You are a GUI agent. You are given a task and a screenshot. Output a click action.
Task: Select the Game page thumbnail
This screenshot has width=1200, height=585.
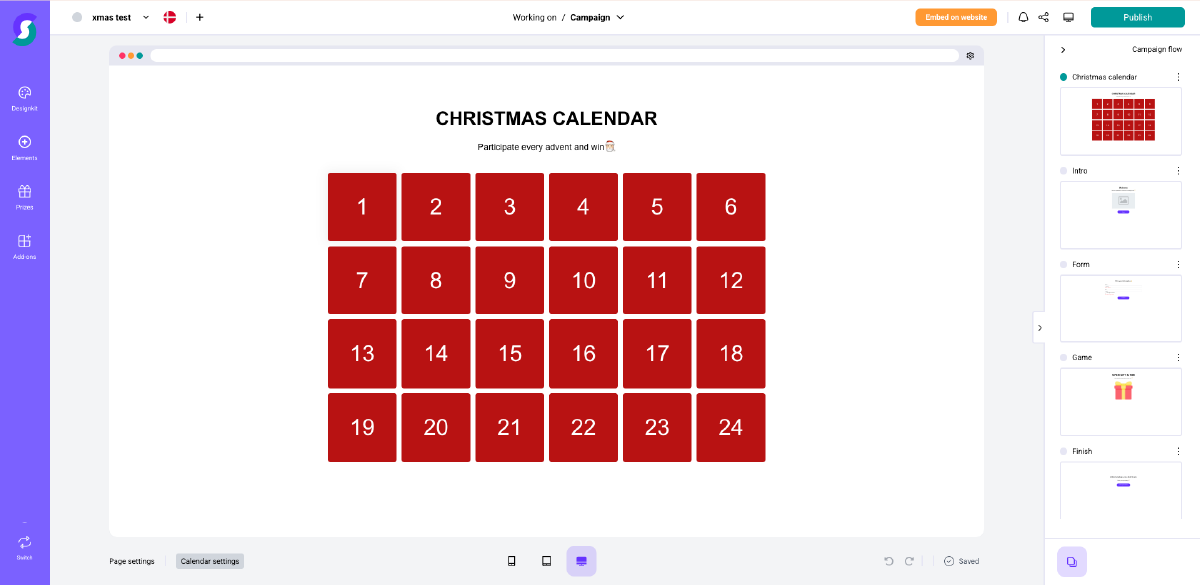click(x=1121, y=401)
